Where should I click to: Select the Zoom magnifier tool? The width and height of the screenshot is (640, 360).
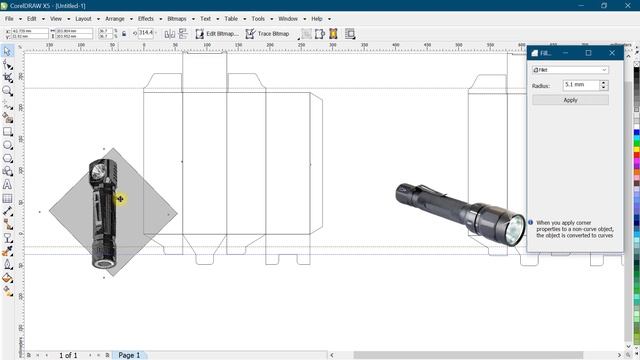pos(7,91)
